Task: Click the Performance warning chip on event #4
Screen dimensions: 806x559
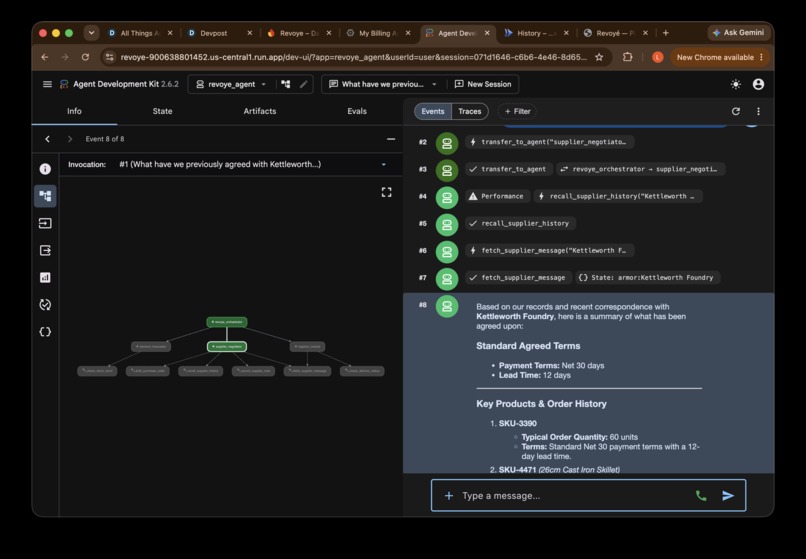Action: click(x=497, y=196)
